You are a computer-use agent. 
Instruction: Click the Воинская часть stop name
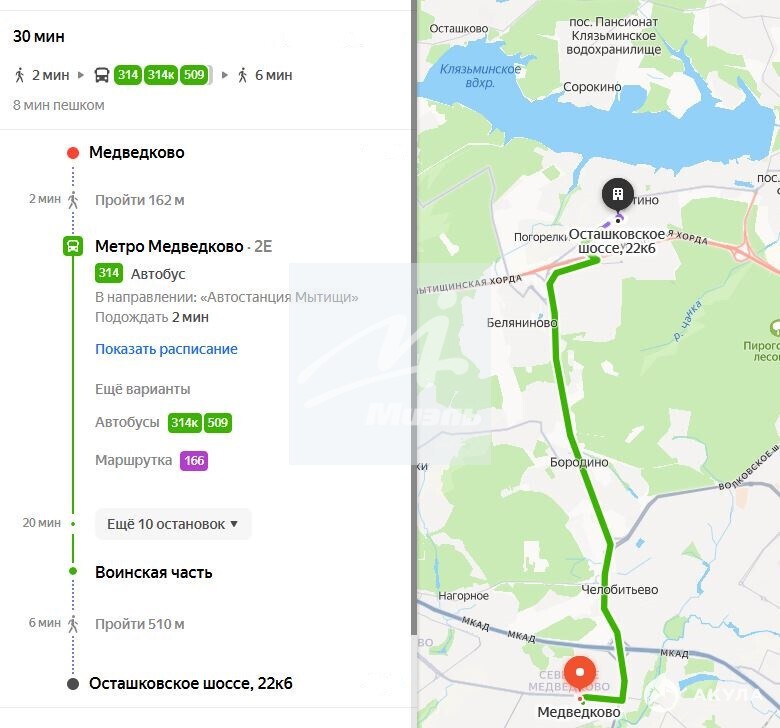point(154,572)
